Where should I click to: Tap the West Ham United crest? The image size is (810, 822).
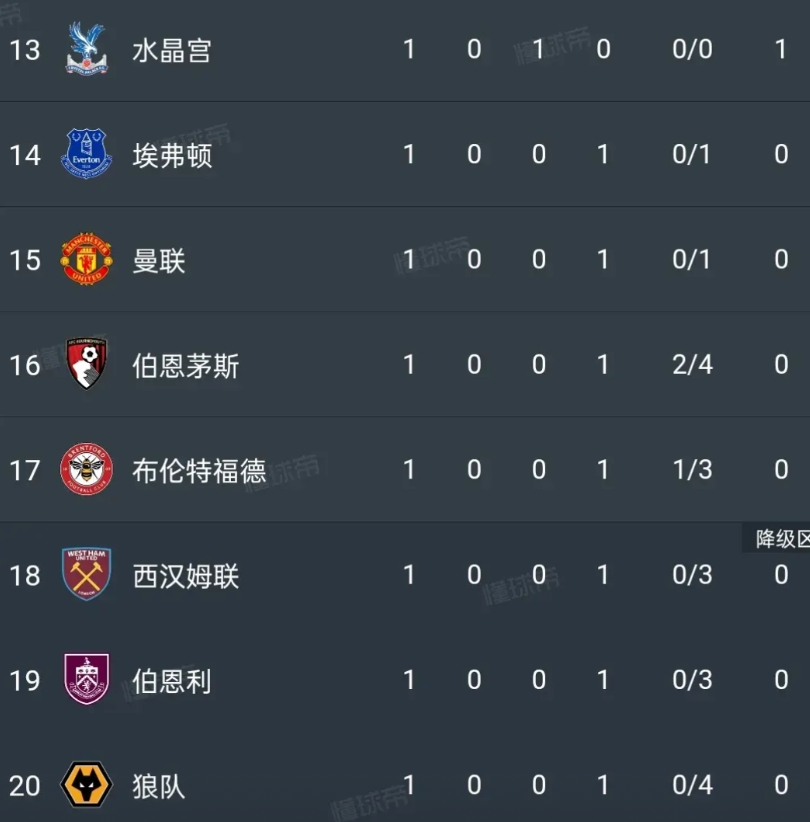tap(86, 575)
